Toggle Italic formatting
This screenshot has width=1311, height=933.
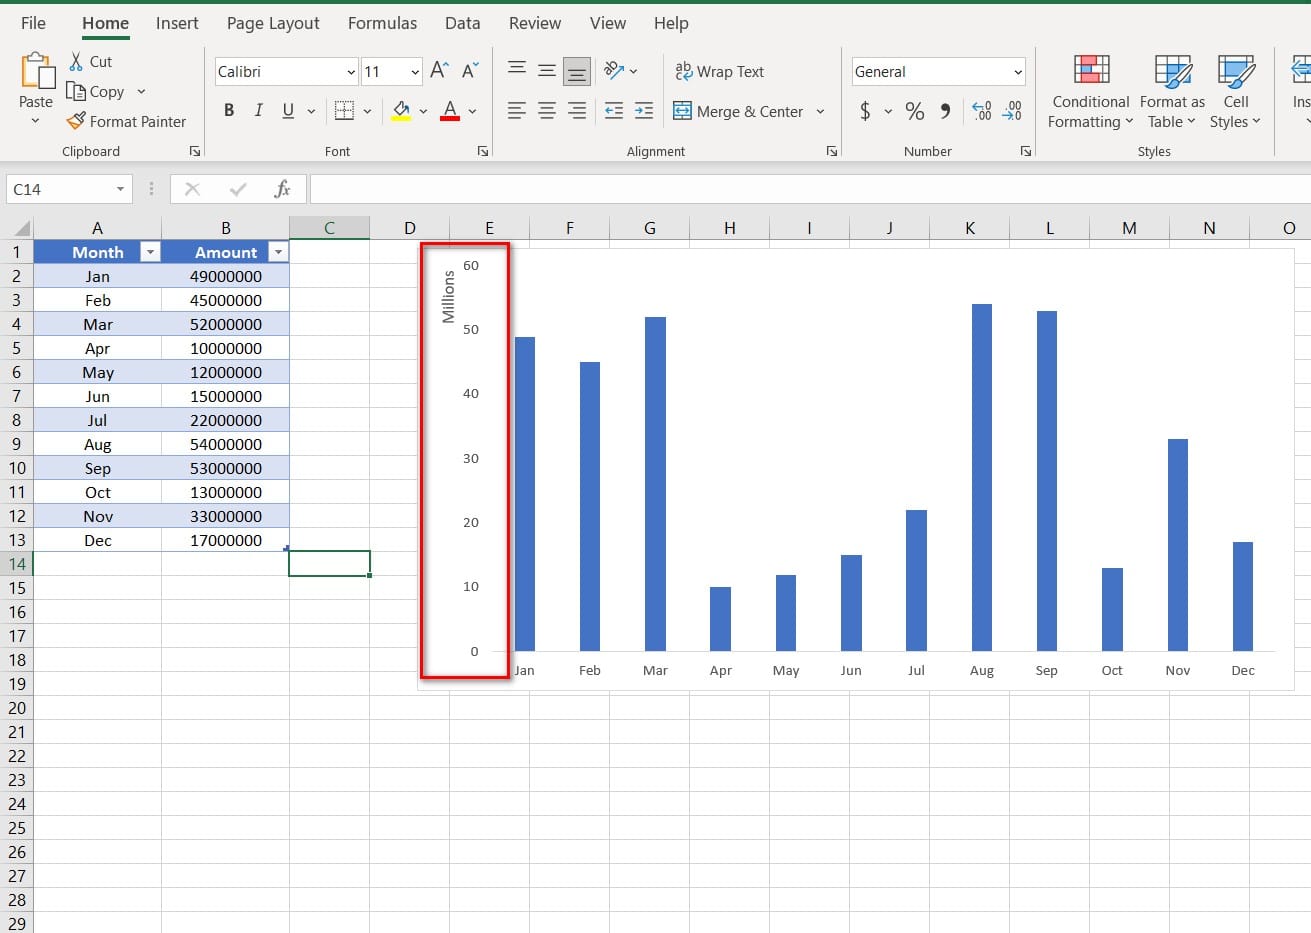point(259,111)
